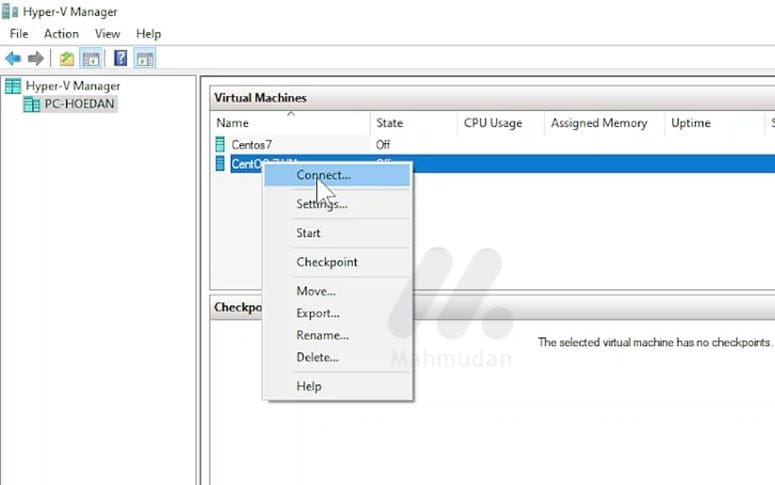The width and height of the screenshot is (775, 485).
Task: Open the Action menu
Action: [61, 34]
